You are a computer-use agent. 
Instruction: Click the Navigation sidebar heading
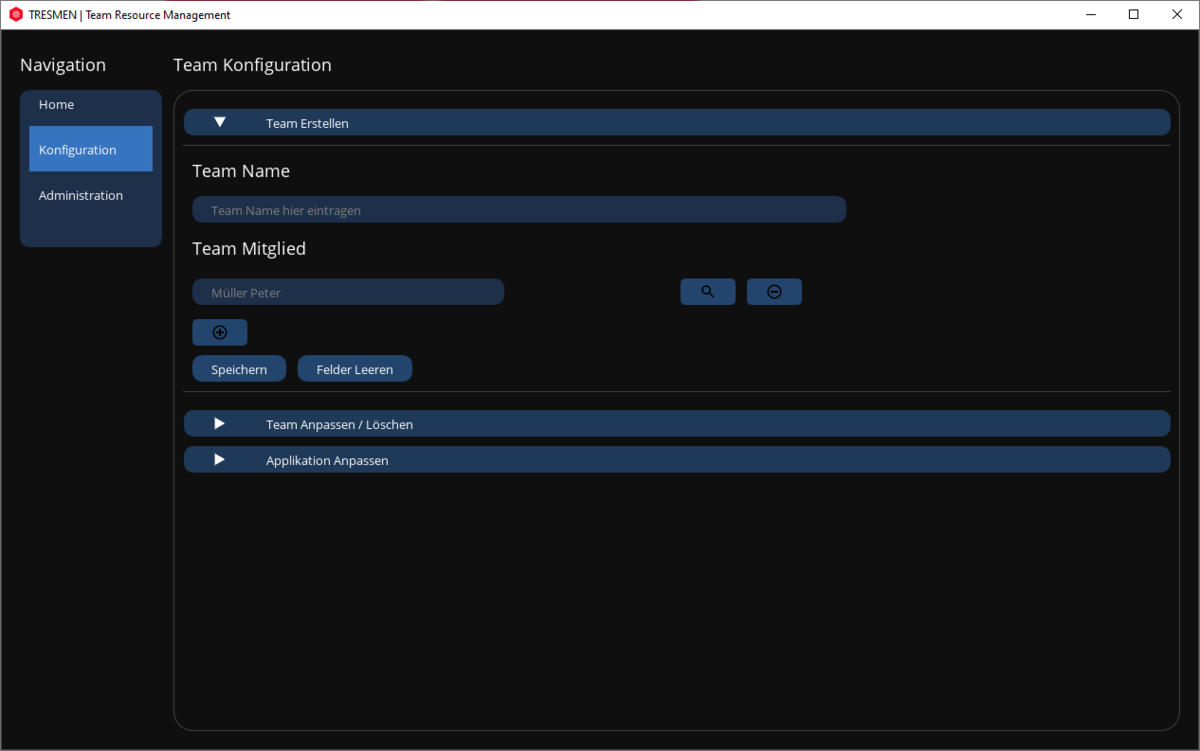coord(63,65)
